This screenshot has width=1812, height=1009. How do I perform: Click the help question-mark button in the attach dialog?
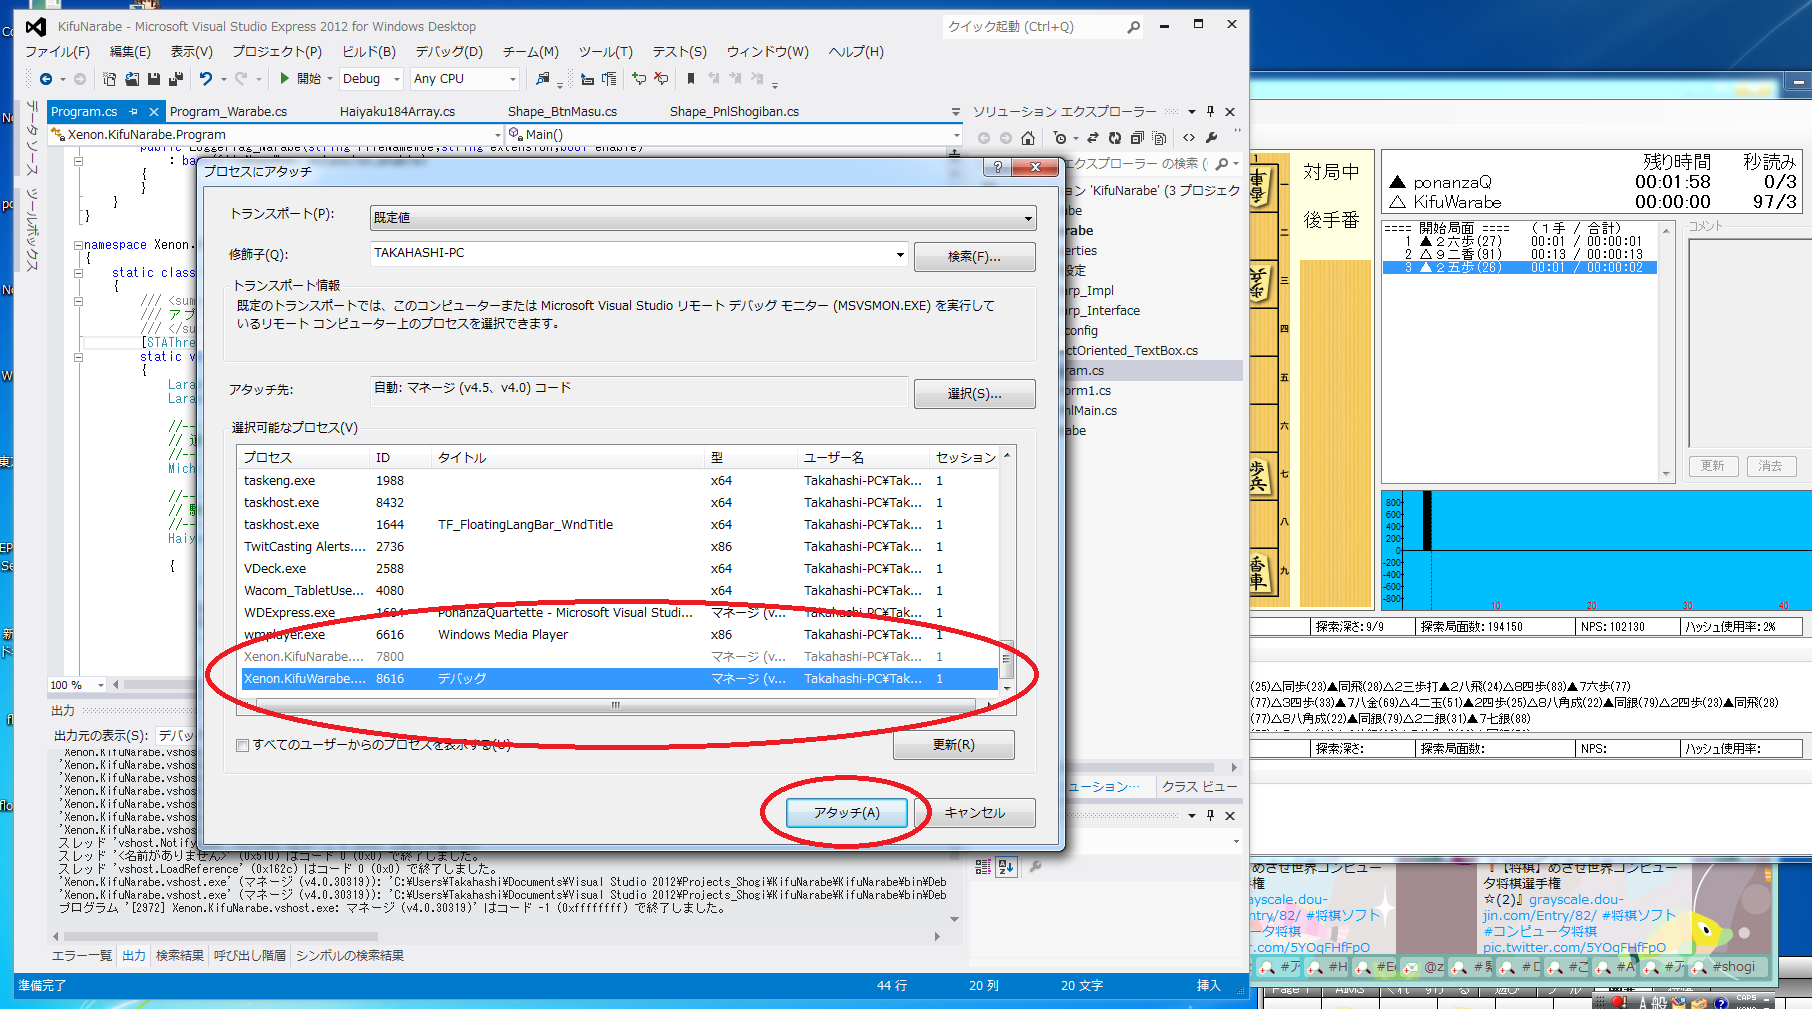tap(997, 167)
